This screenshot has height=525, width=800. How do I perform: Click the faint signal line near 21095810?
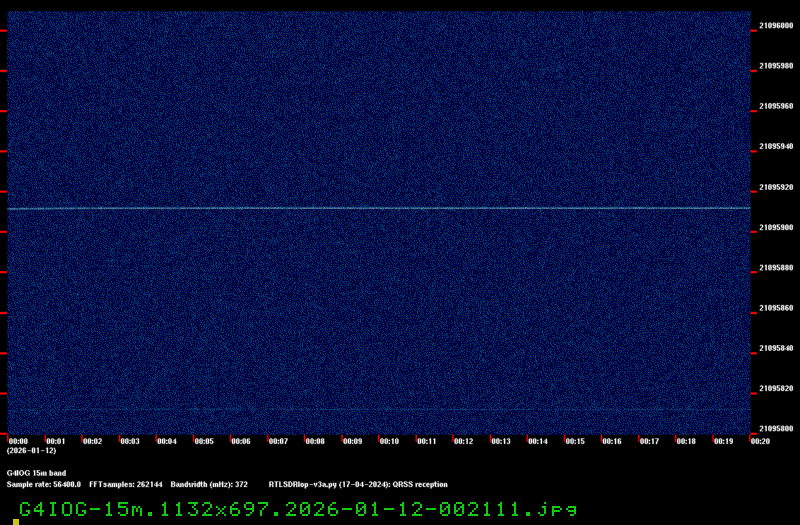click(x=378, y=409)
